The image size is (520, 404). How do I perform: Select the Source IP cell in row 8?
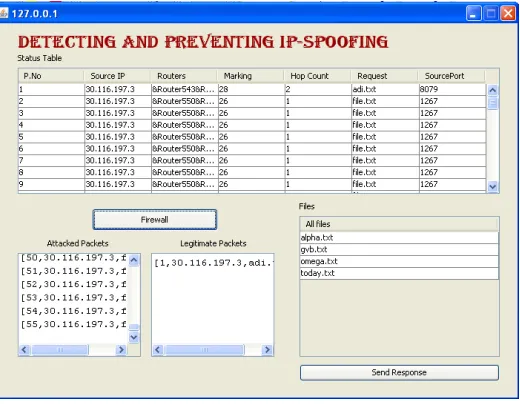(x=118, y=172)
